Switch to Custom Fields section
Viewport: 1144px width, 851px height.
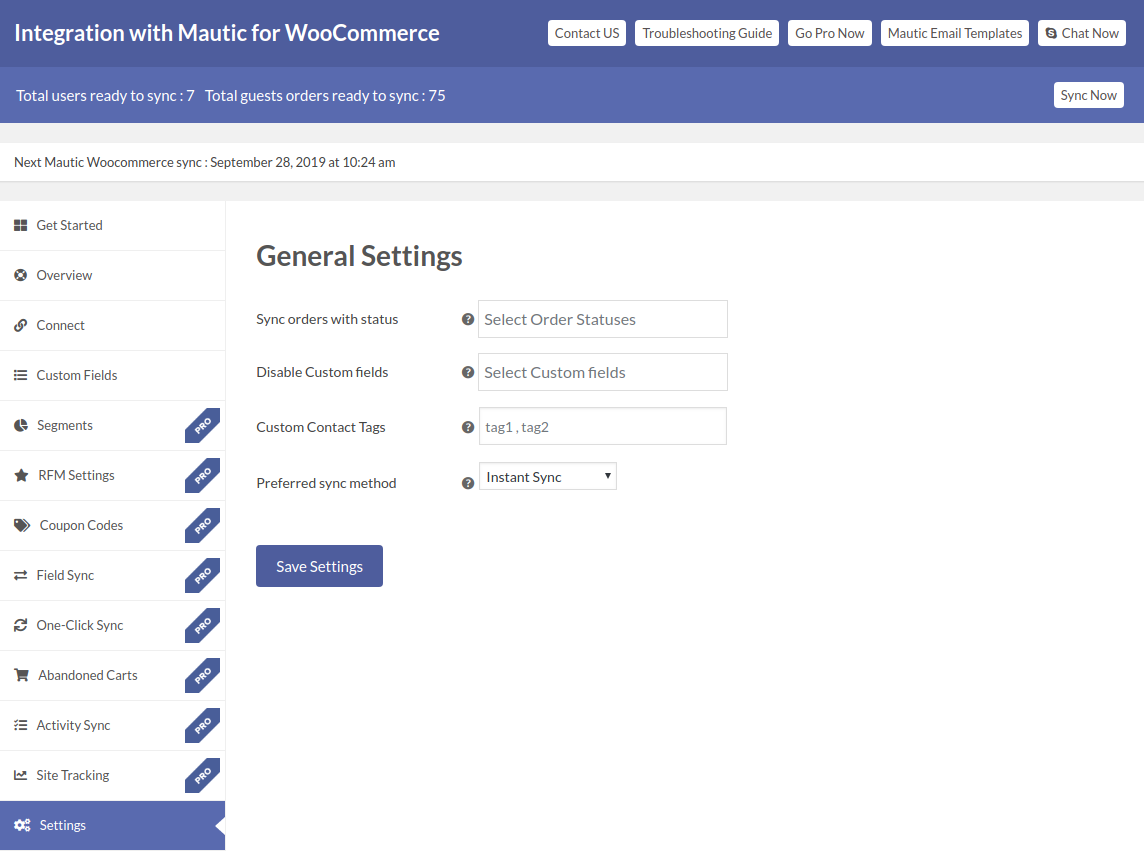click(112, 375)
